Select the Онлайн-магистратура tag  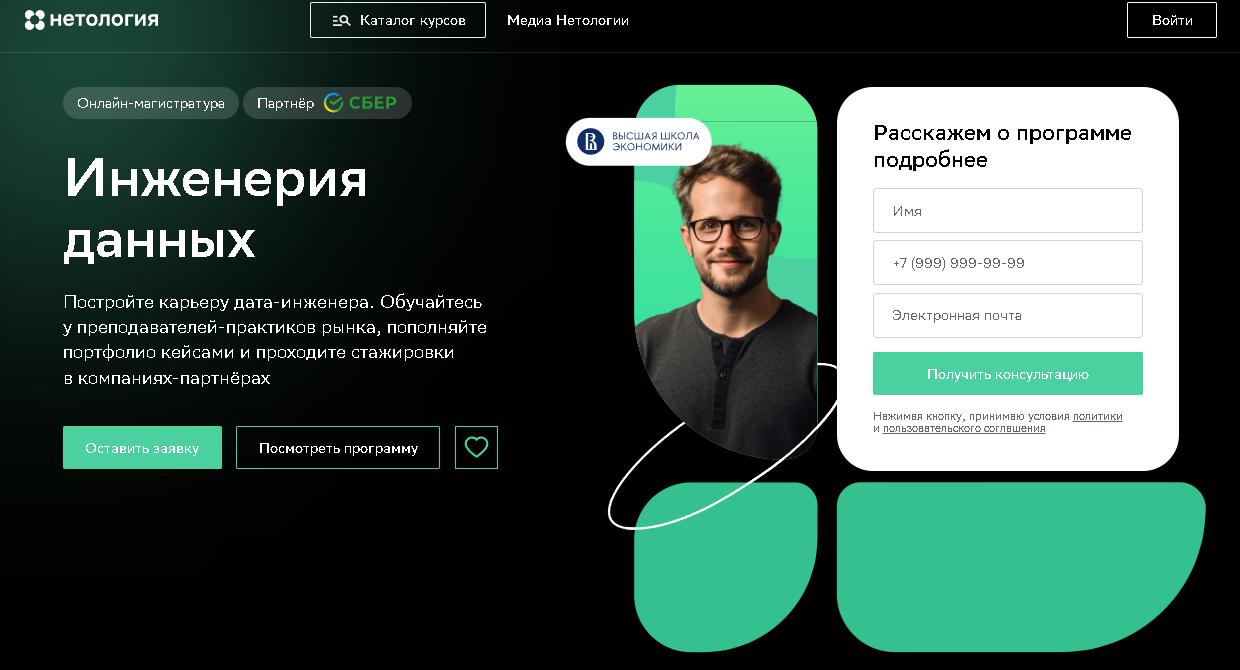[x=151, y=103]
